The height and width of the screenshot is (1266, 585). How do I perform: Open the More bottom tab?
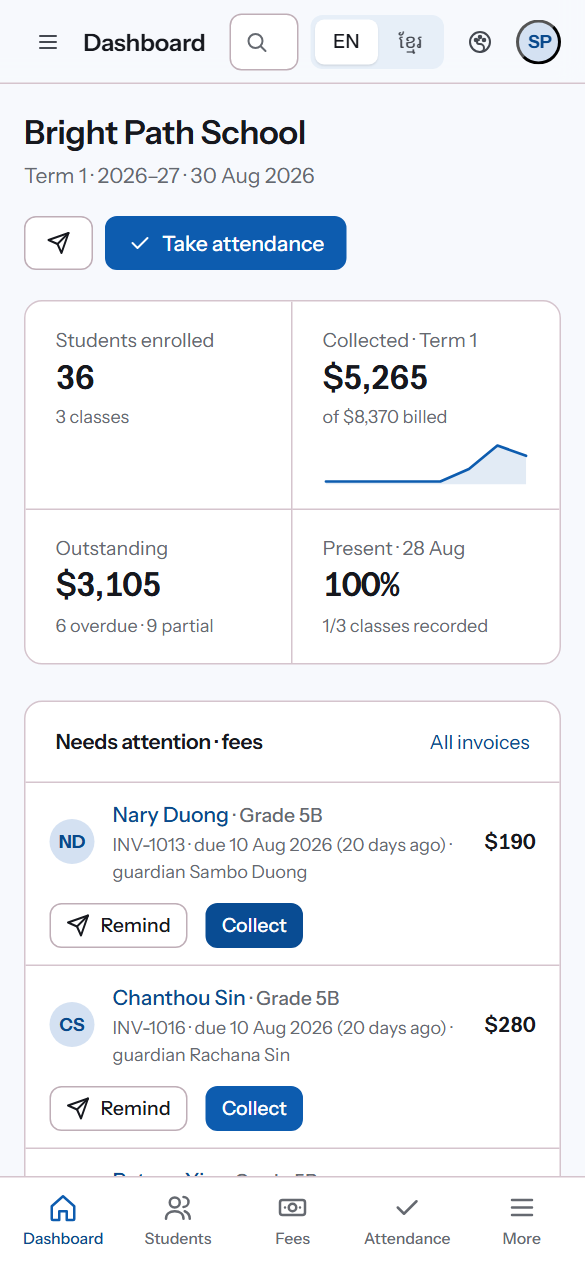[522, 1221]
